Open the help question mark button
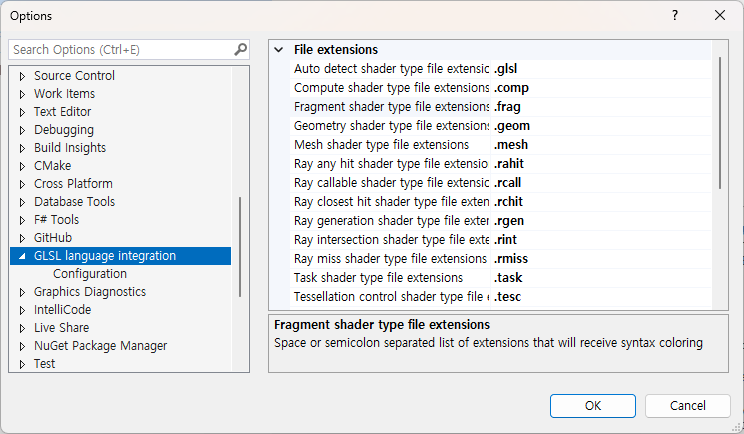 [x=675, y=15]
